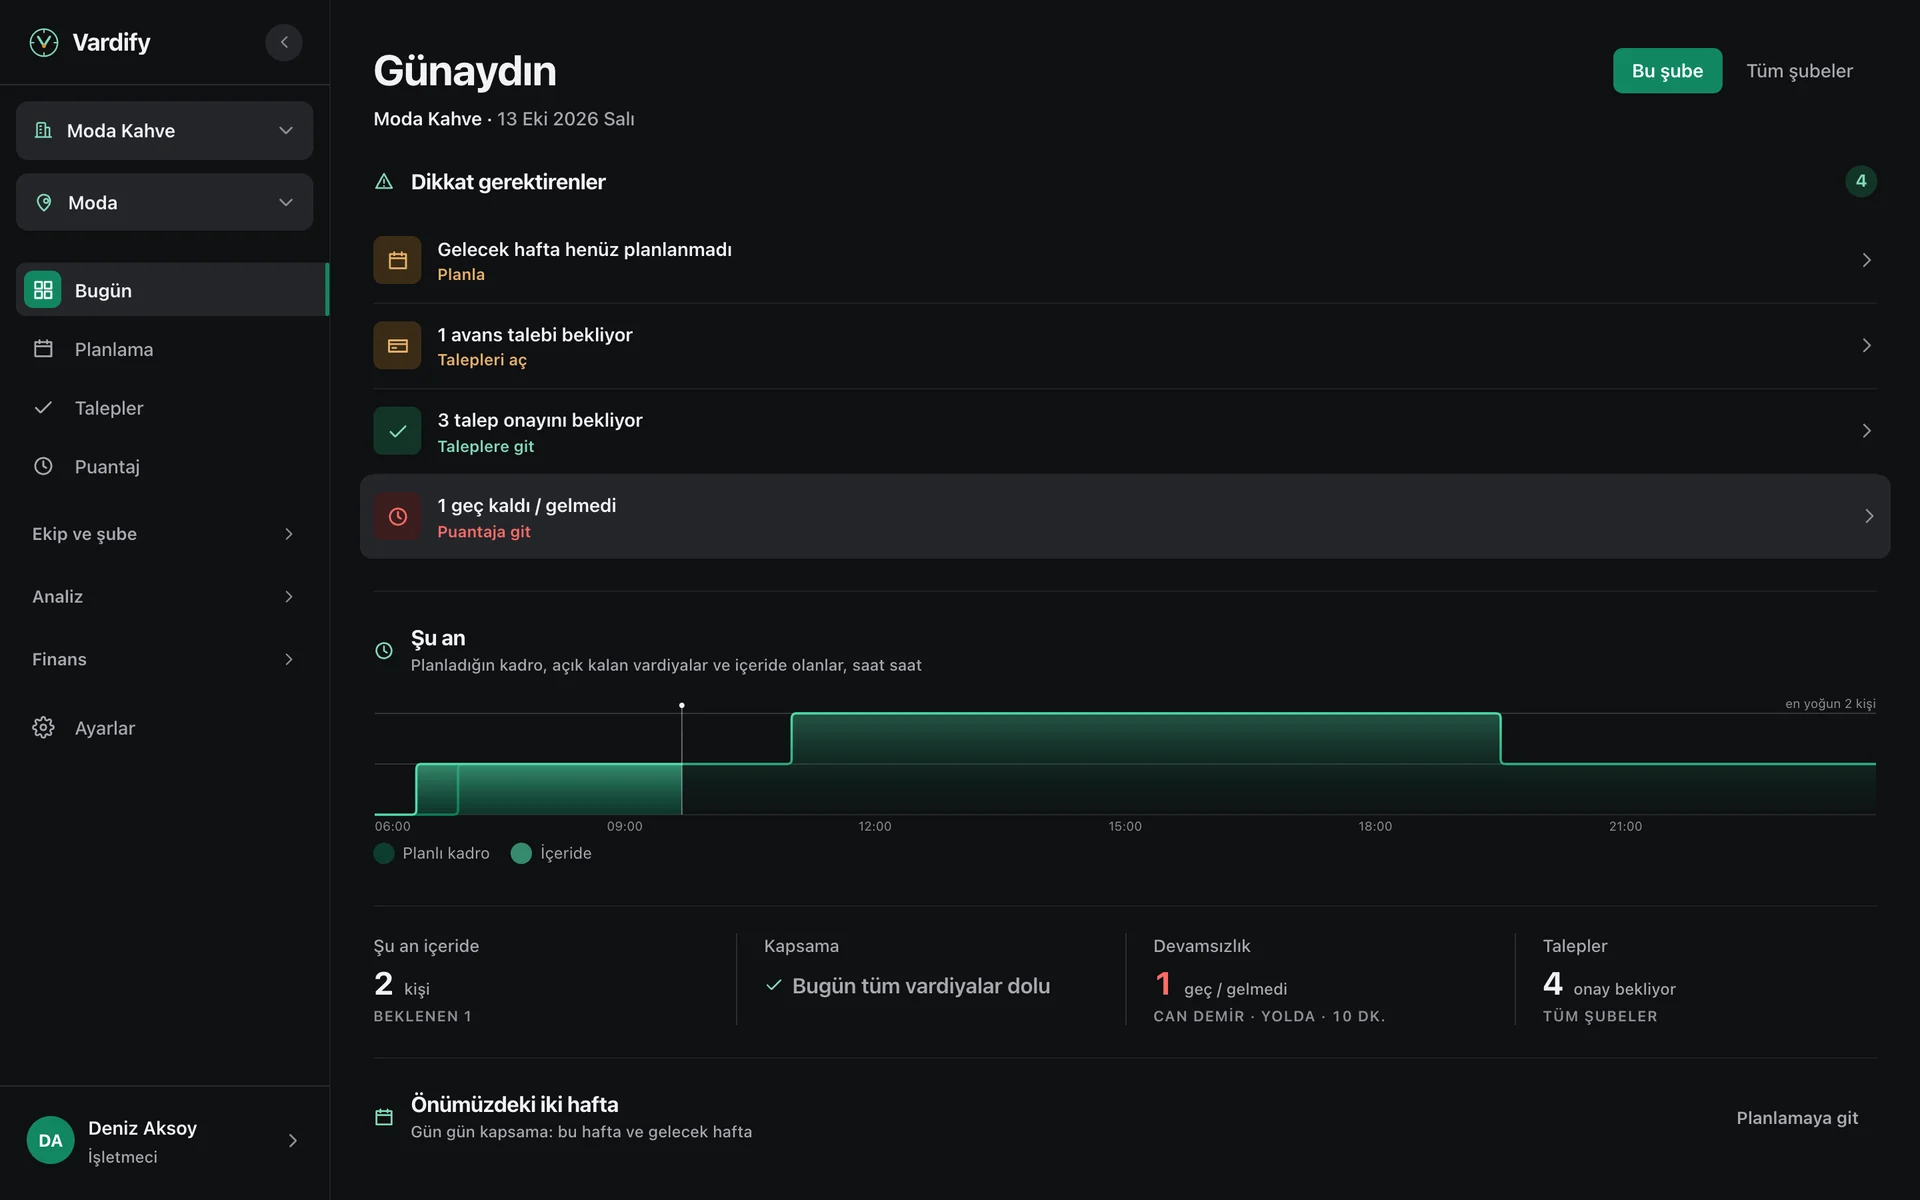This screenshot has width=1920, height=1200.
Task: Click the grid icon for Bugün
Action: [x=43, y=290]
